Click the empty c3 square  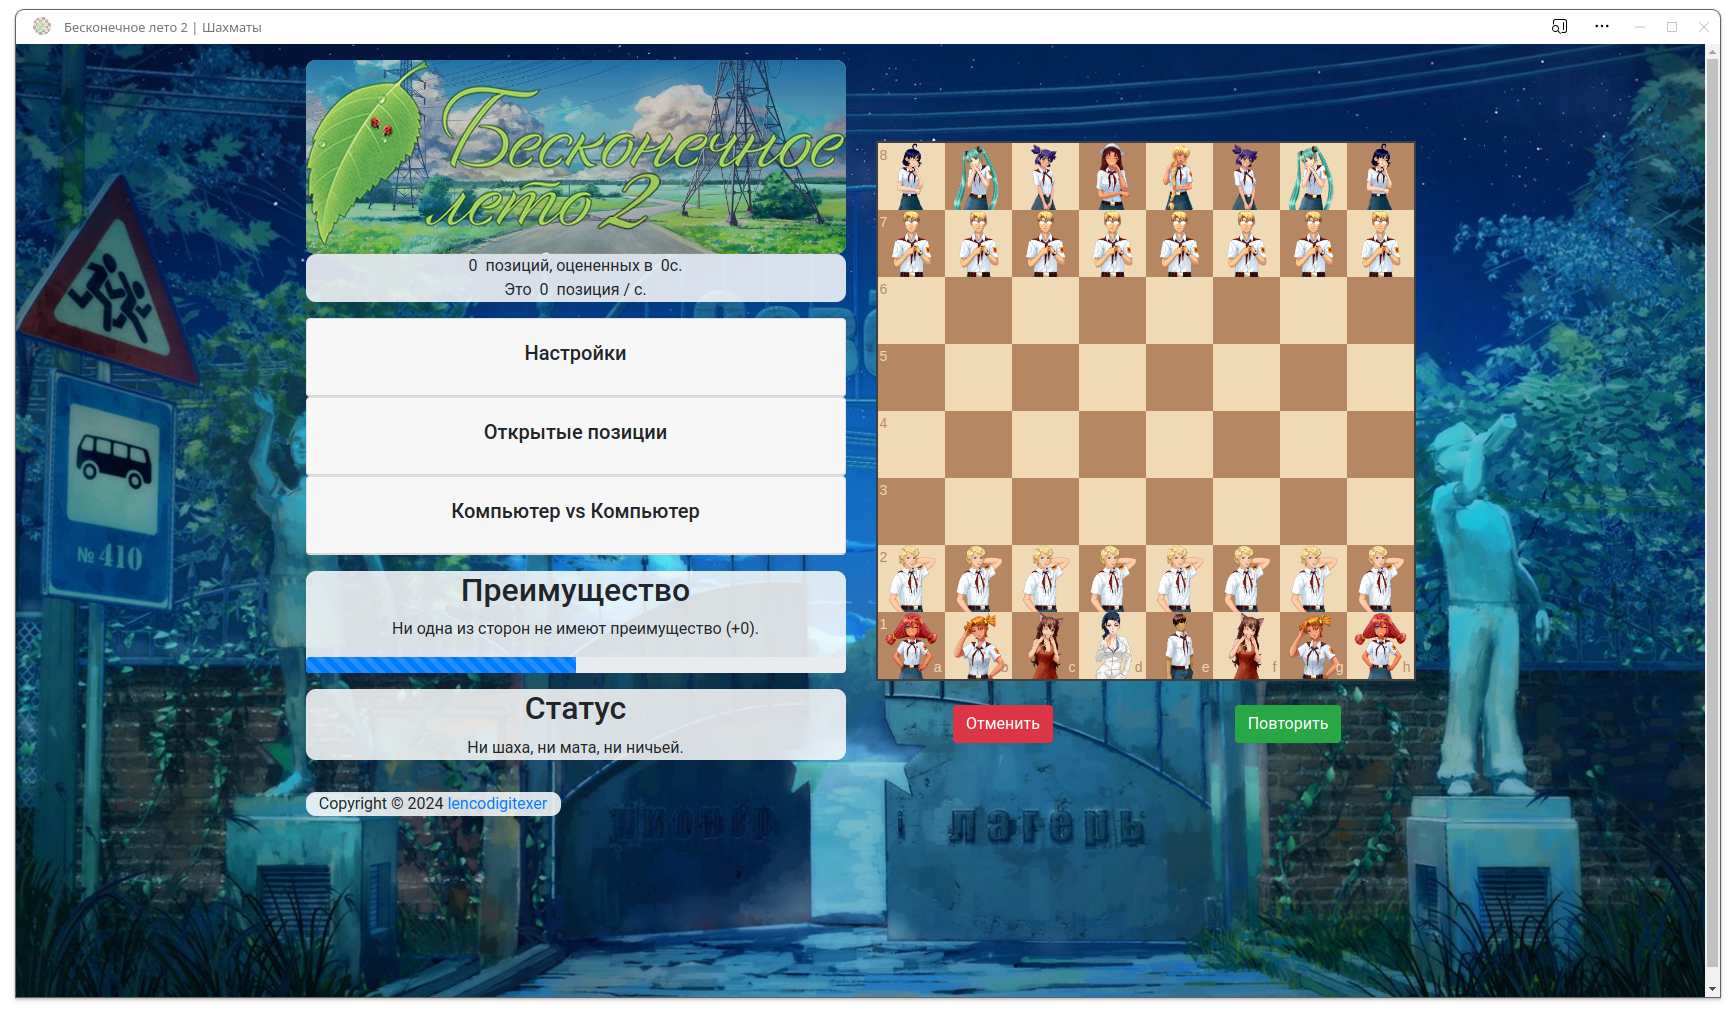click(1045, 511)
